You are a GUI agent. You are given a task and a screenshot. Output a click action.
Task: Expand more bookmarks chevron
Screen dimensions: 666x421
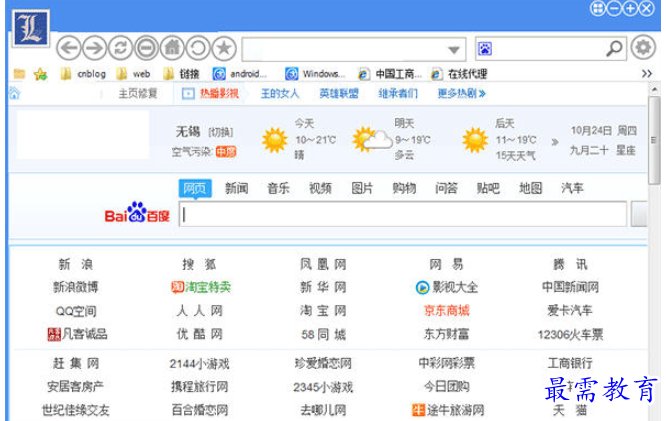tap(646, 74)
